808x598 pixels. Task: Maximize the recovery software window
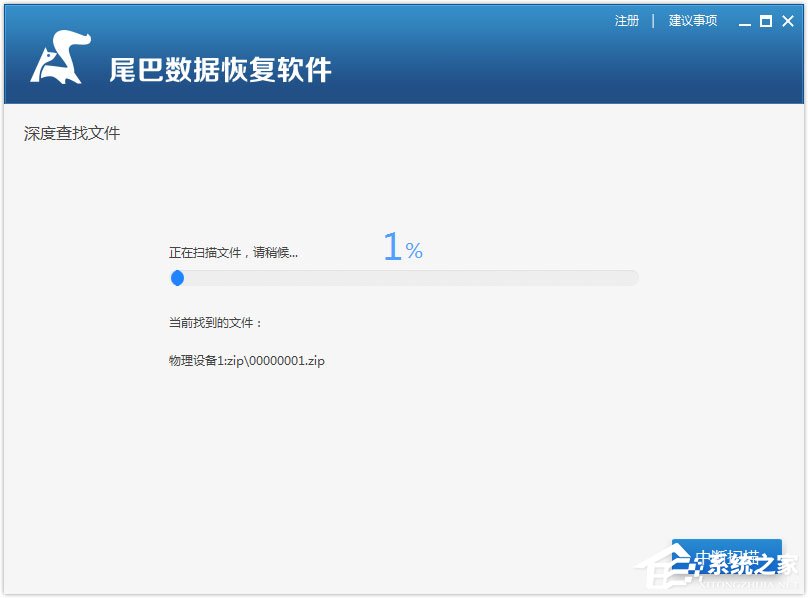coord(766,21)
